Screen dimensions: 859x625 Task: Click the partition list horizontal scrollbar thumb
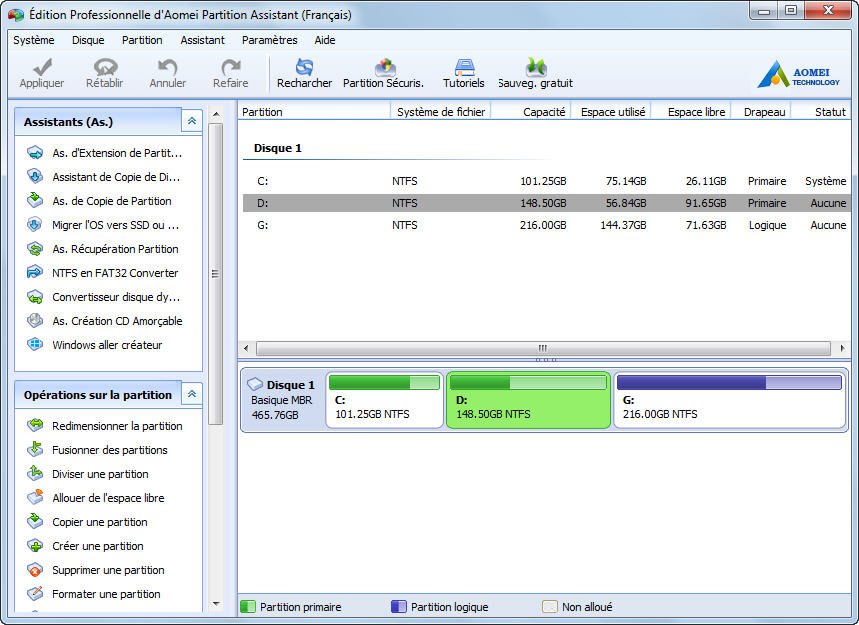click(x=543, y=348)
